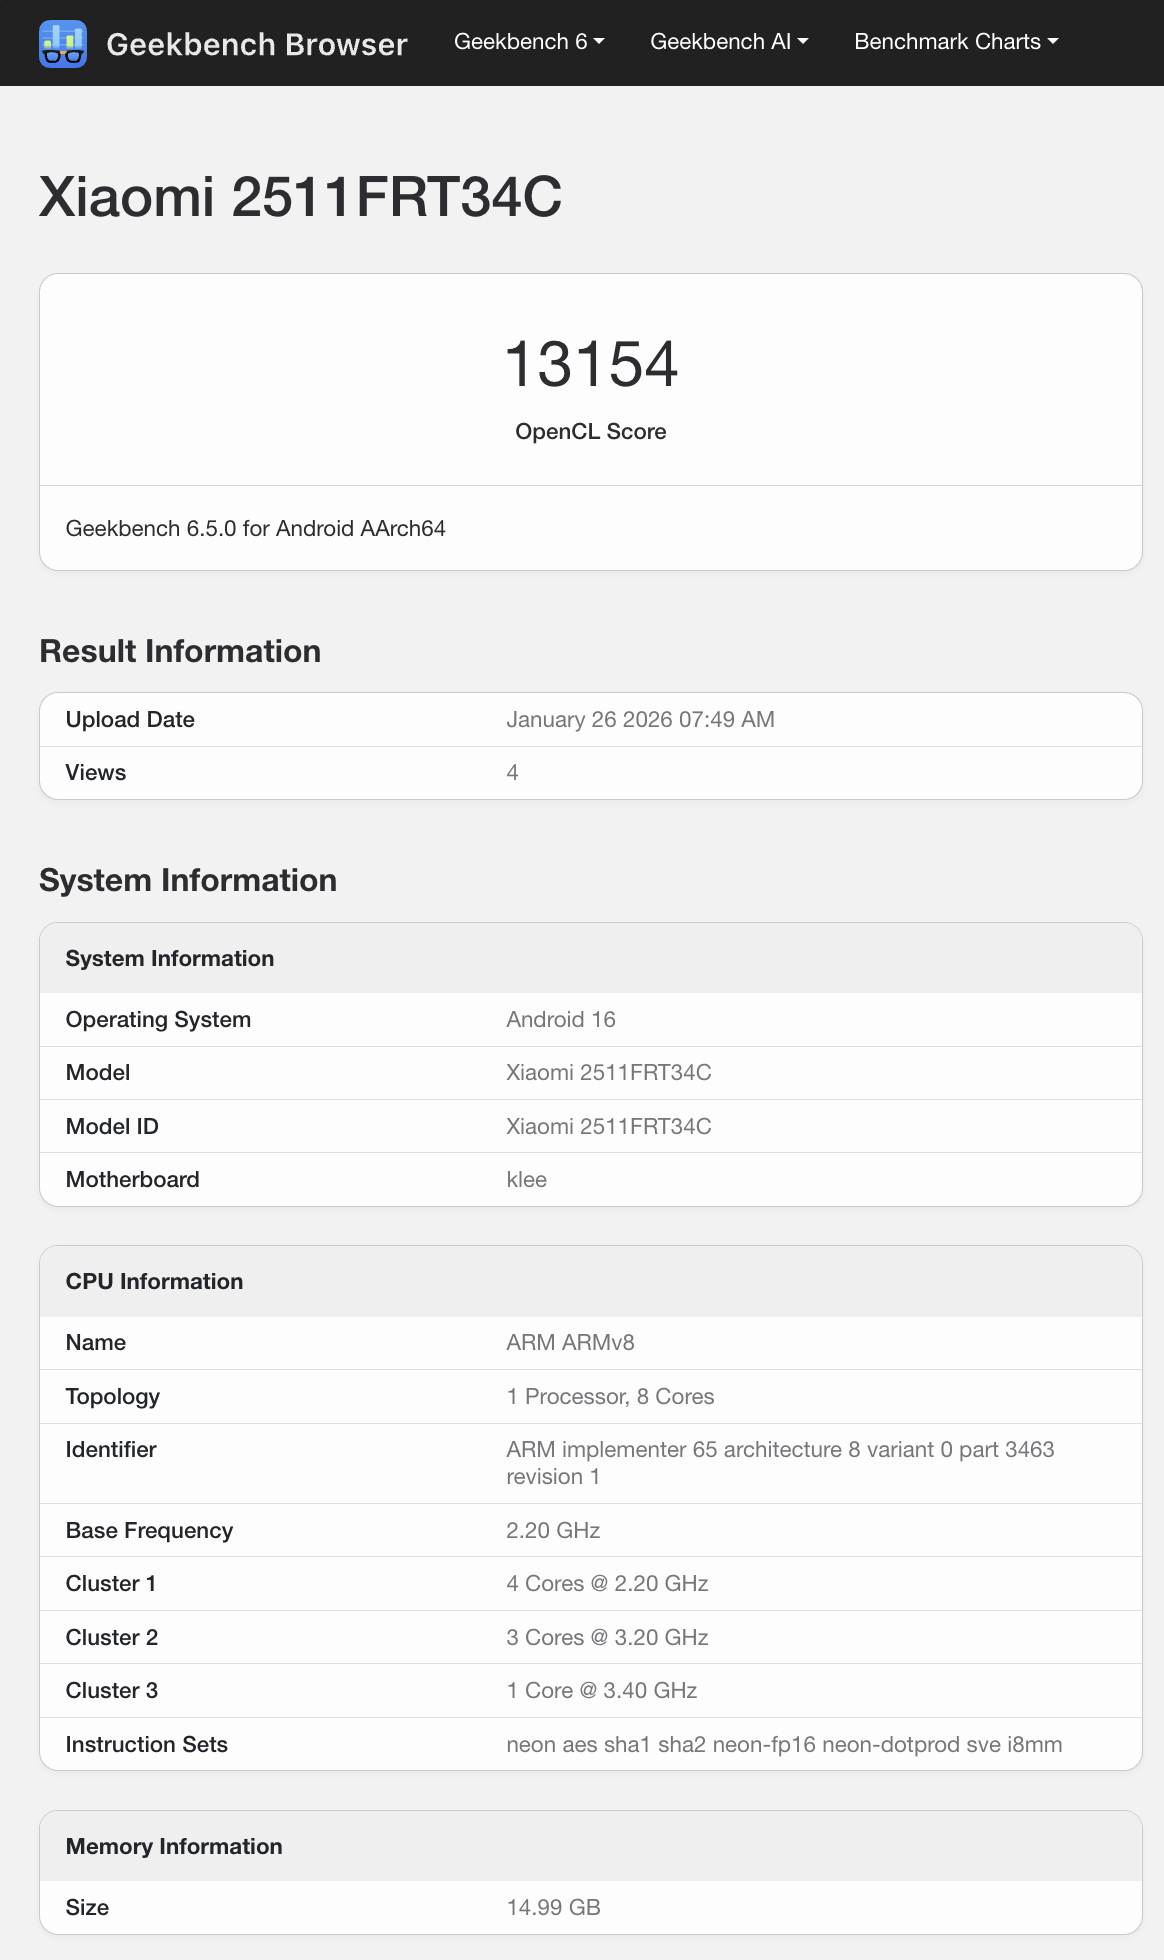Screen dimensions: 1164x1960
Task: Click the Xiaomi 2511FRT34C page title
Action: pyautogui.click(x=300, y=196)
